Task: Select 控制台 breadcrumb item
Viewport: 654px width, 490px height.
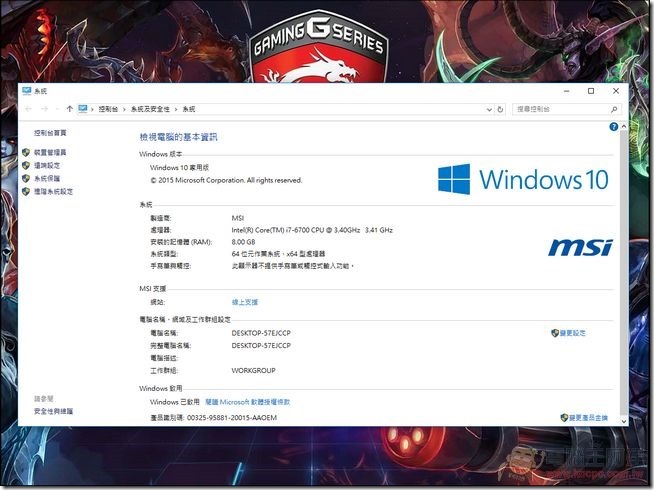Action: click(108, 109)
